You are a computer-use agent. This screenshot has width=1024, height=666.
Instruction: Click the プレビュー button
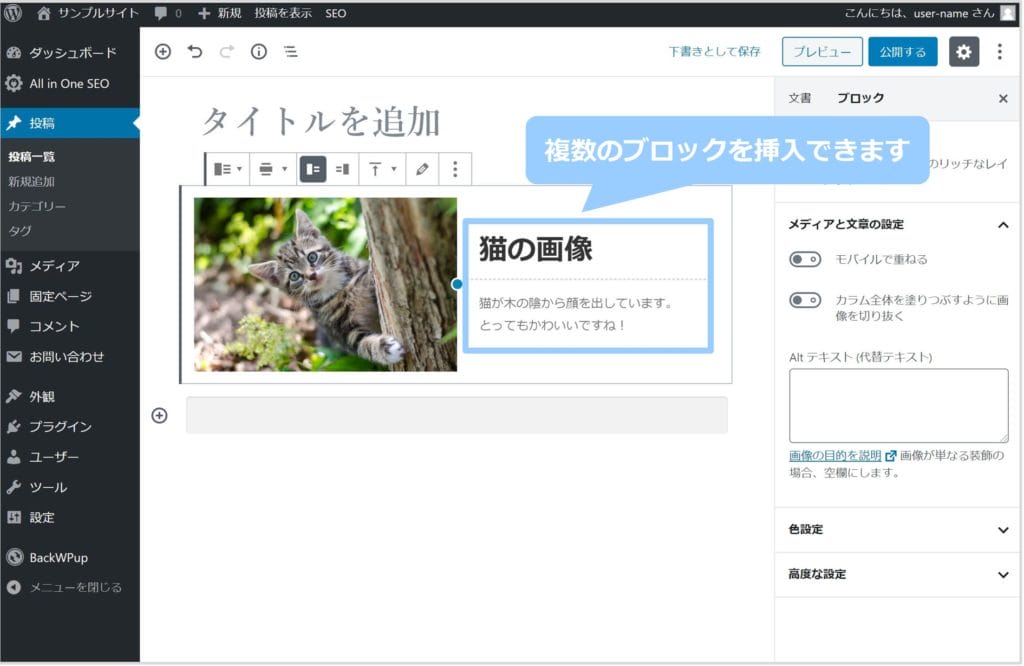click(x=822, y=52)
